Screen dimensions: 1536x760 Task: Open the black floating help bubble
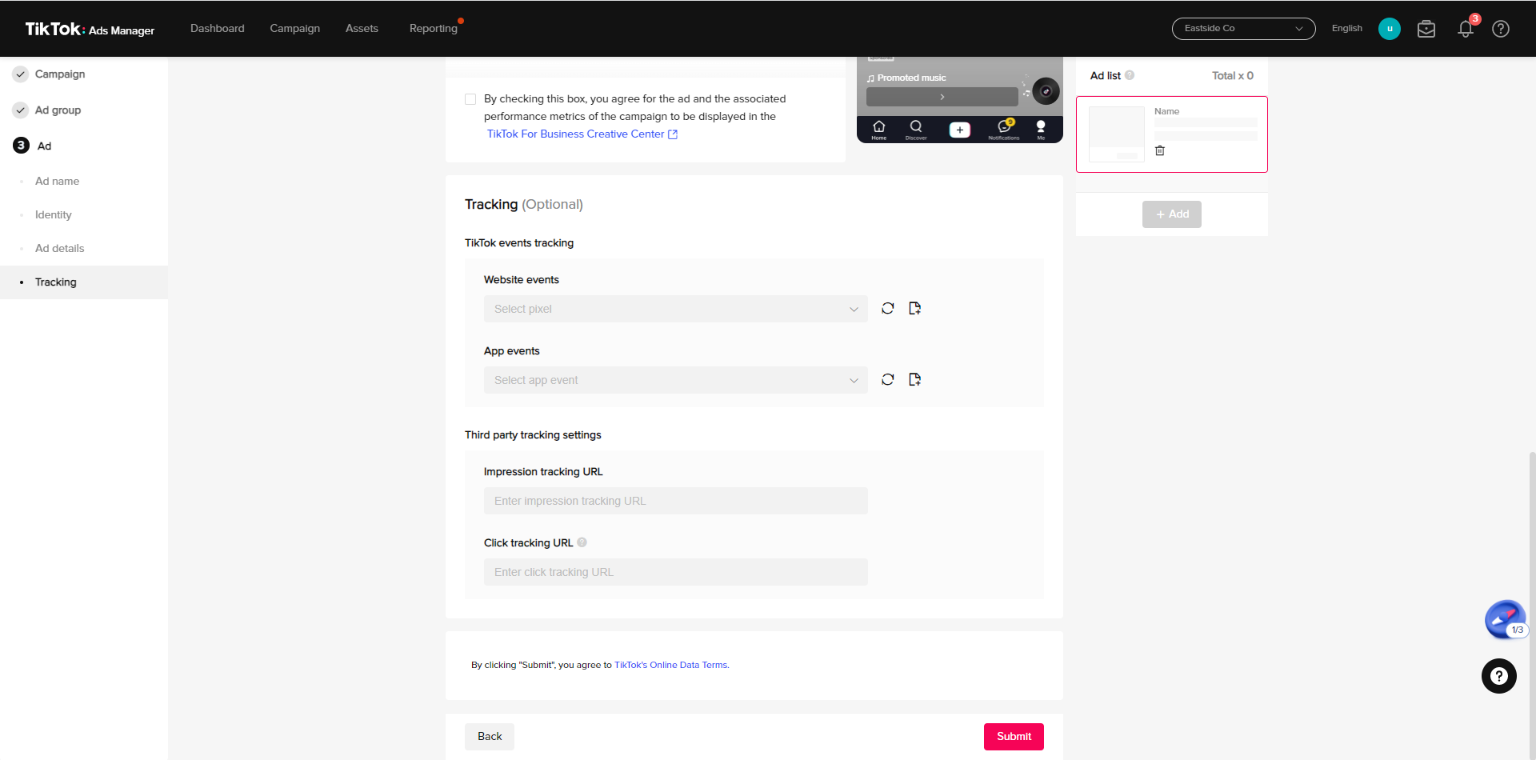pyautogui.click(x=1498, y=676)
